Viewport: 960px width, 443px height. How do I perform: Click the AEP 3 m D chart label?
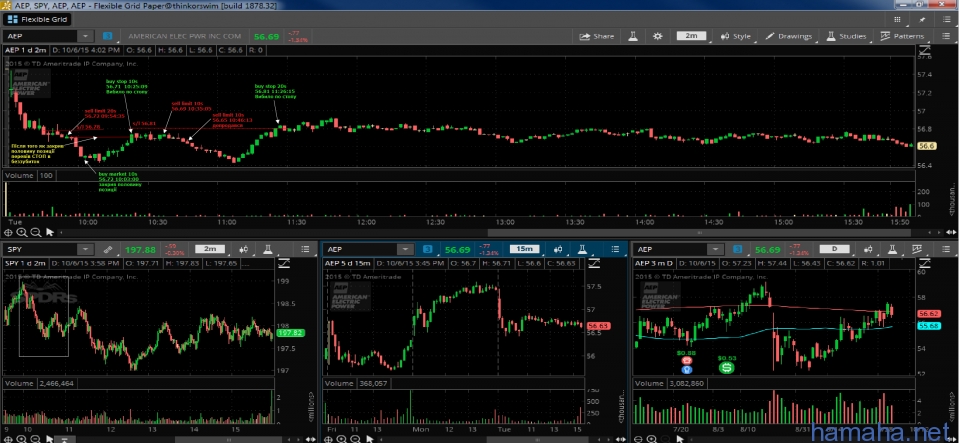[x=655, y=263]
